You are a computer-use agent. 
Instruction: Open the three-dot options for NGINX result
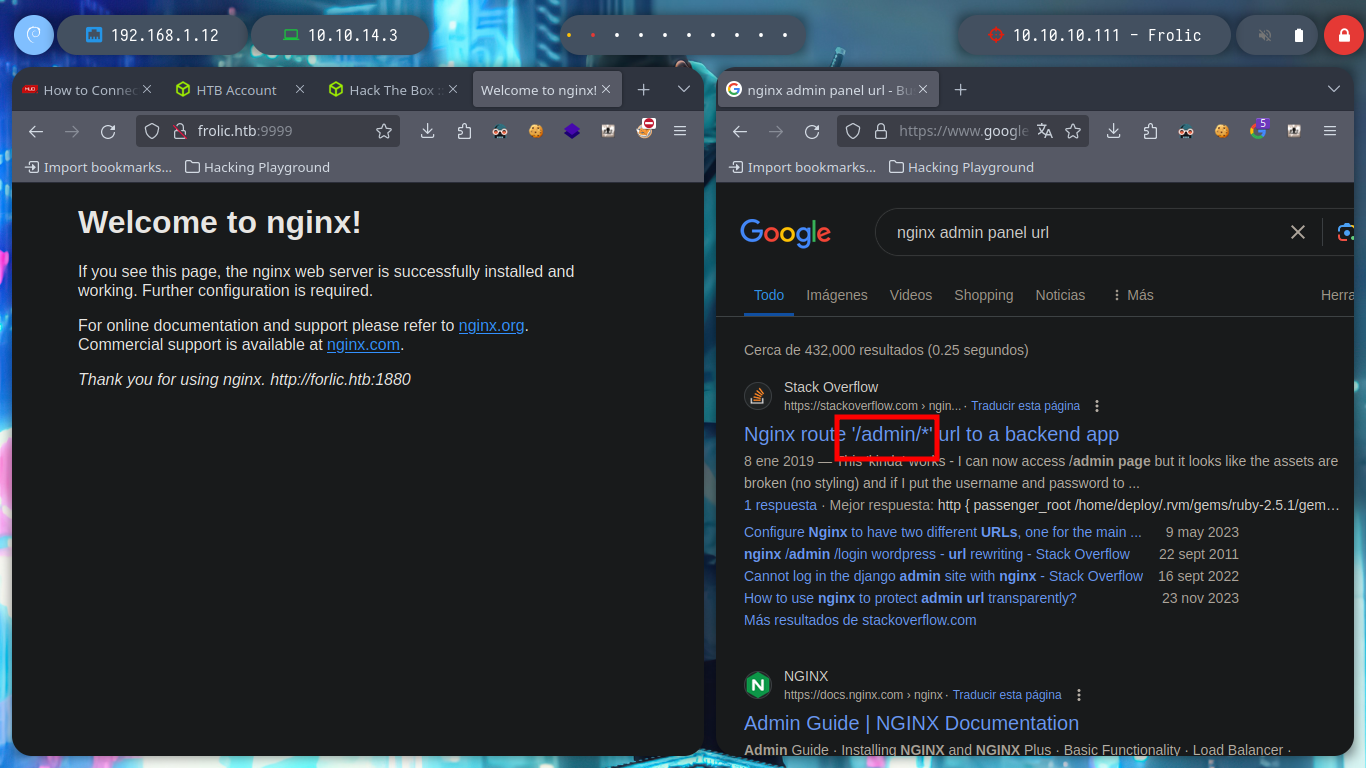tap(1078, 695)
